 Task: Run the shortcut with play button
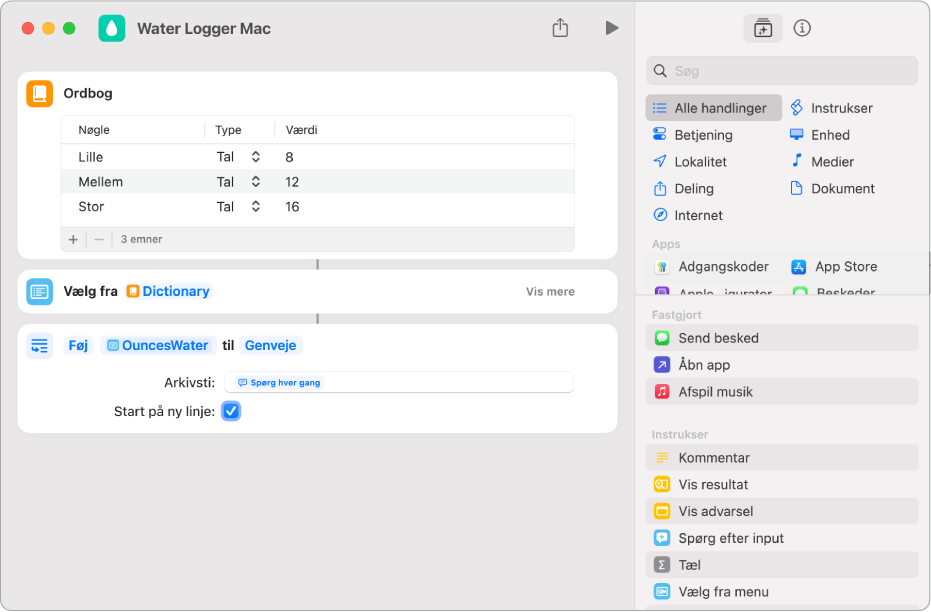[x=612, y=28]
